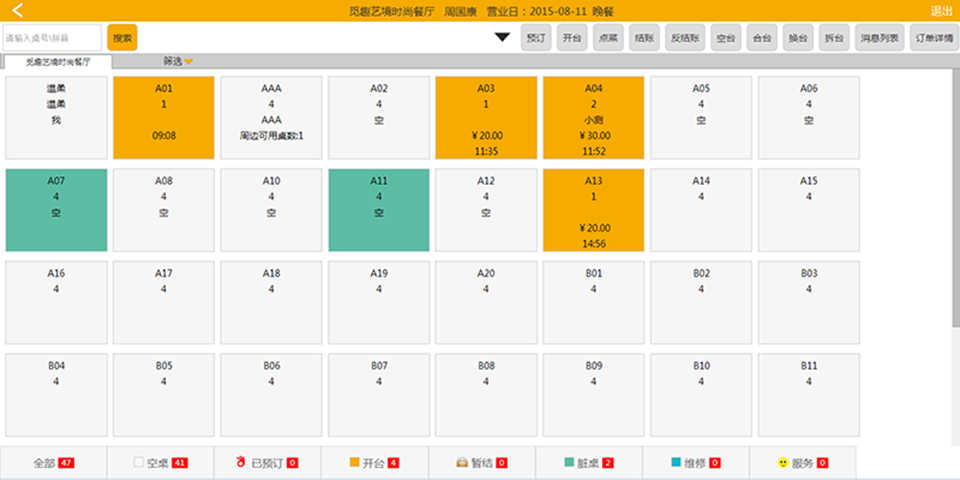Screen dimensions: 960x480
Task: Select table A15
Action: 809,210
